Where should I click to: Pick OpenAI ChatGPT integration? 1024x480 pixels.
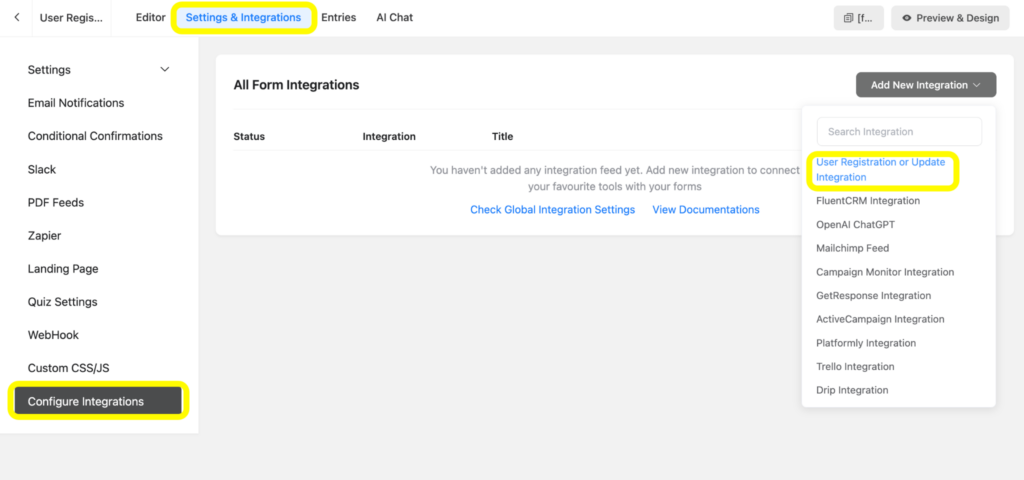(x=856, y=225)
